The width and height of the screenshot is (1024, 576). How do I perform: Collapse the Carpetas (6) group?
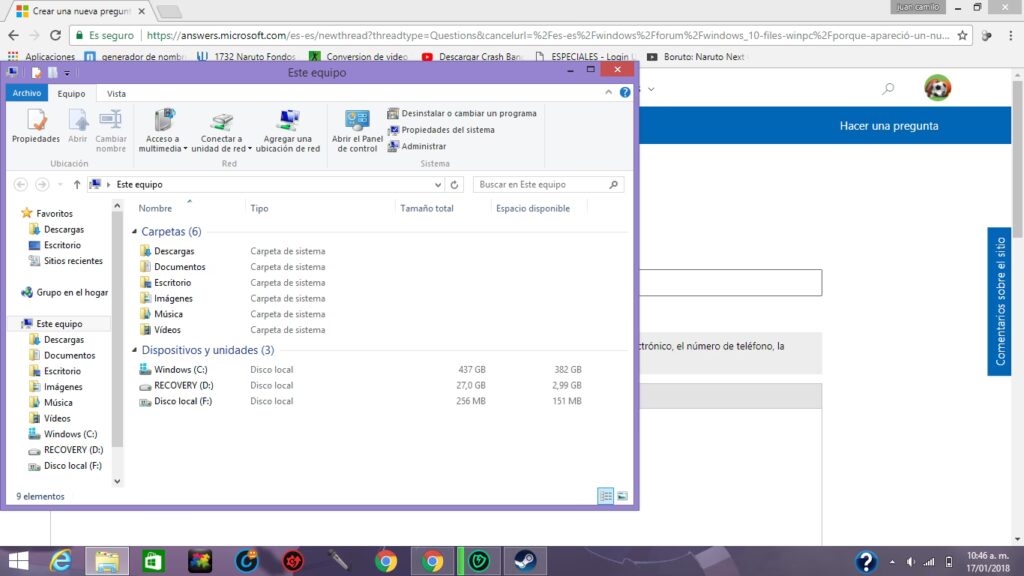[x=135, y=232]
